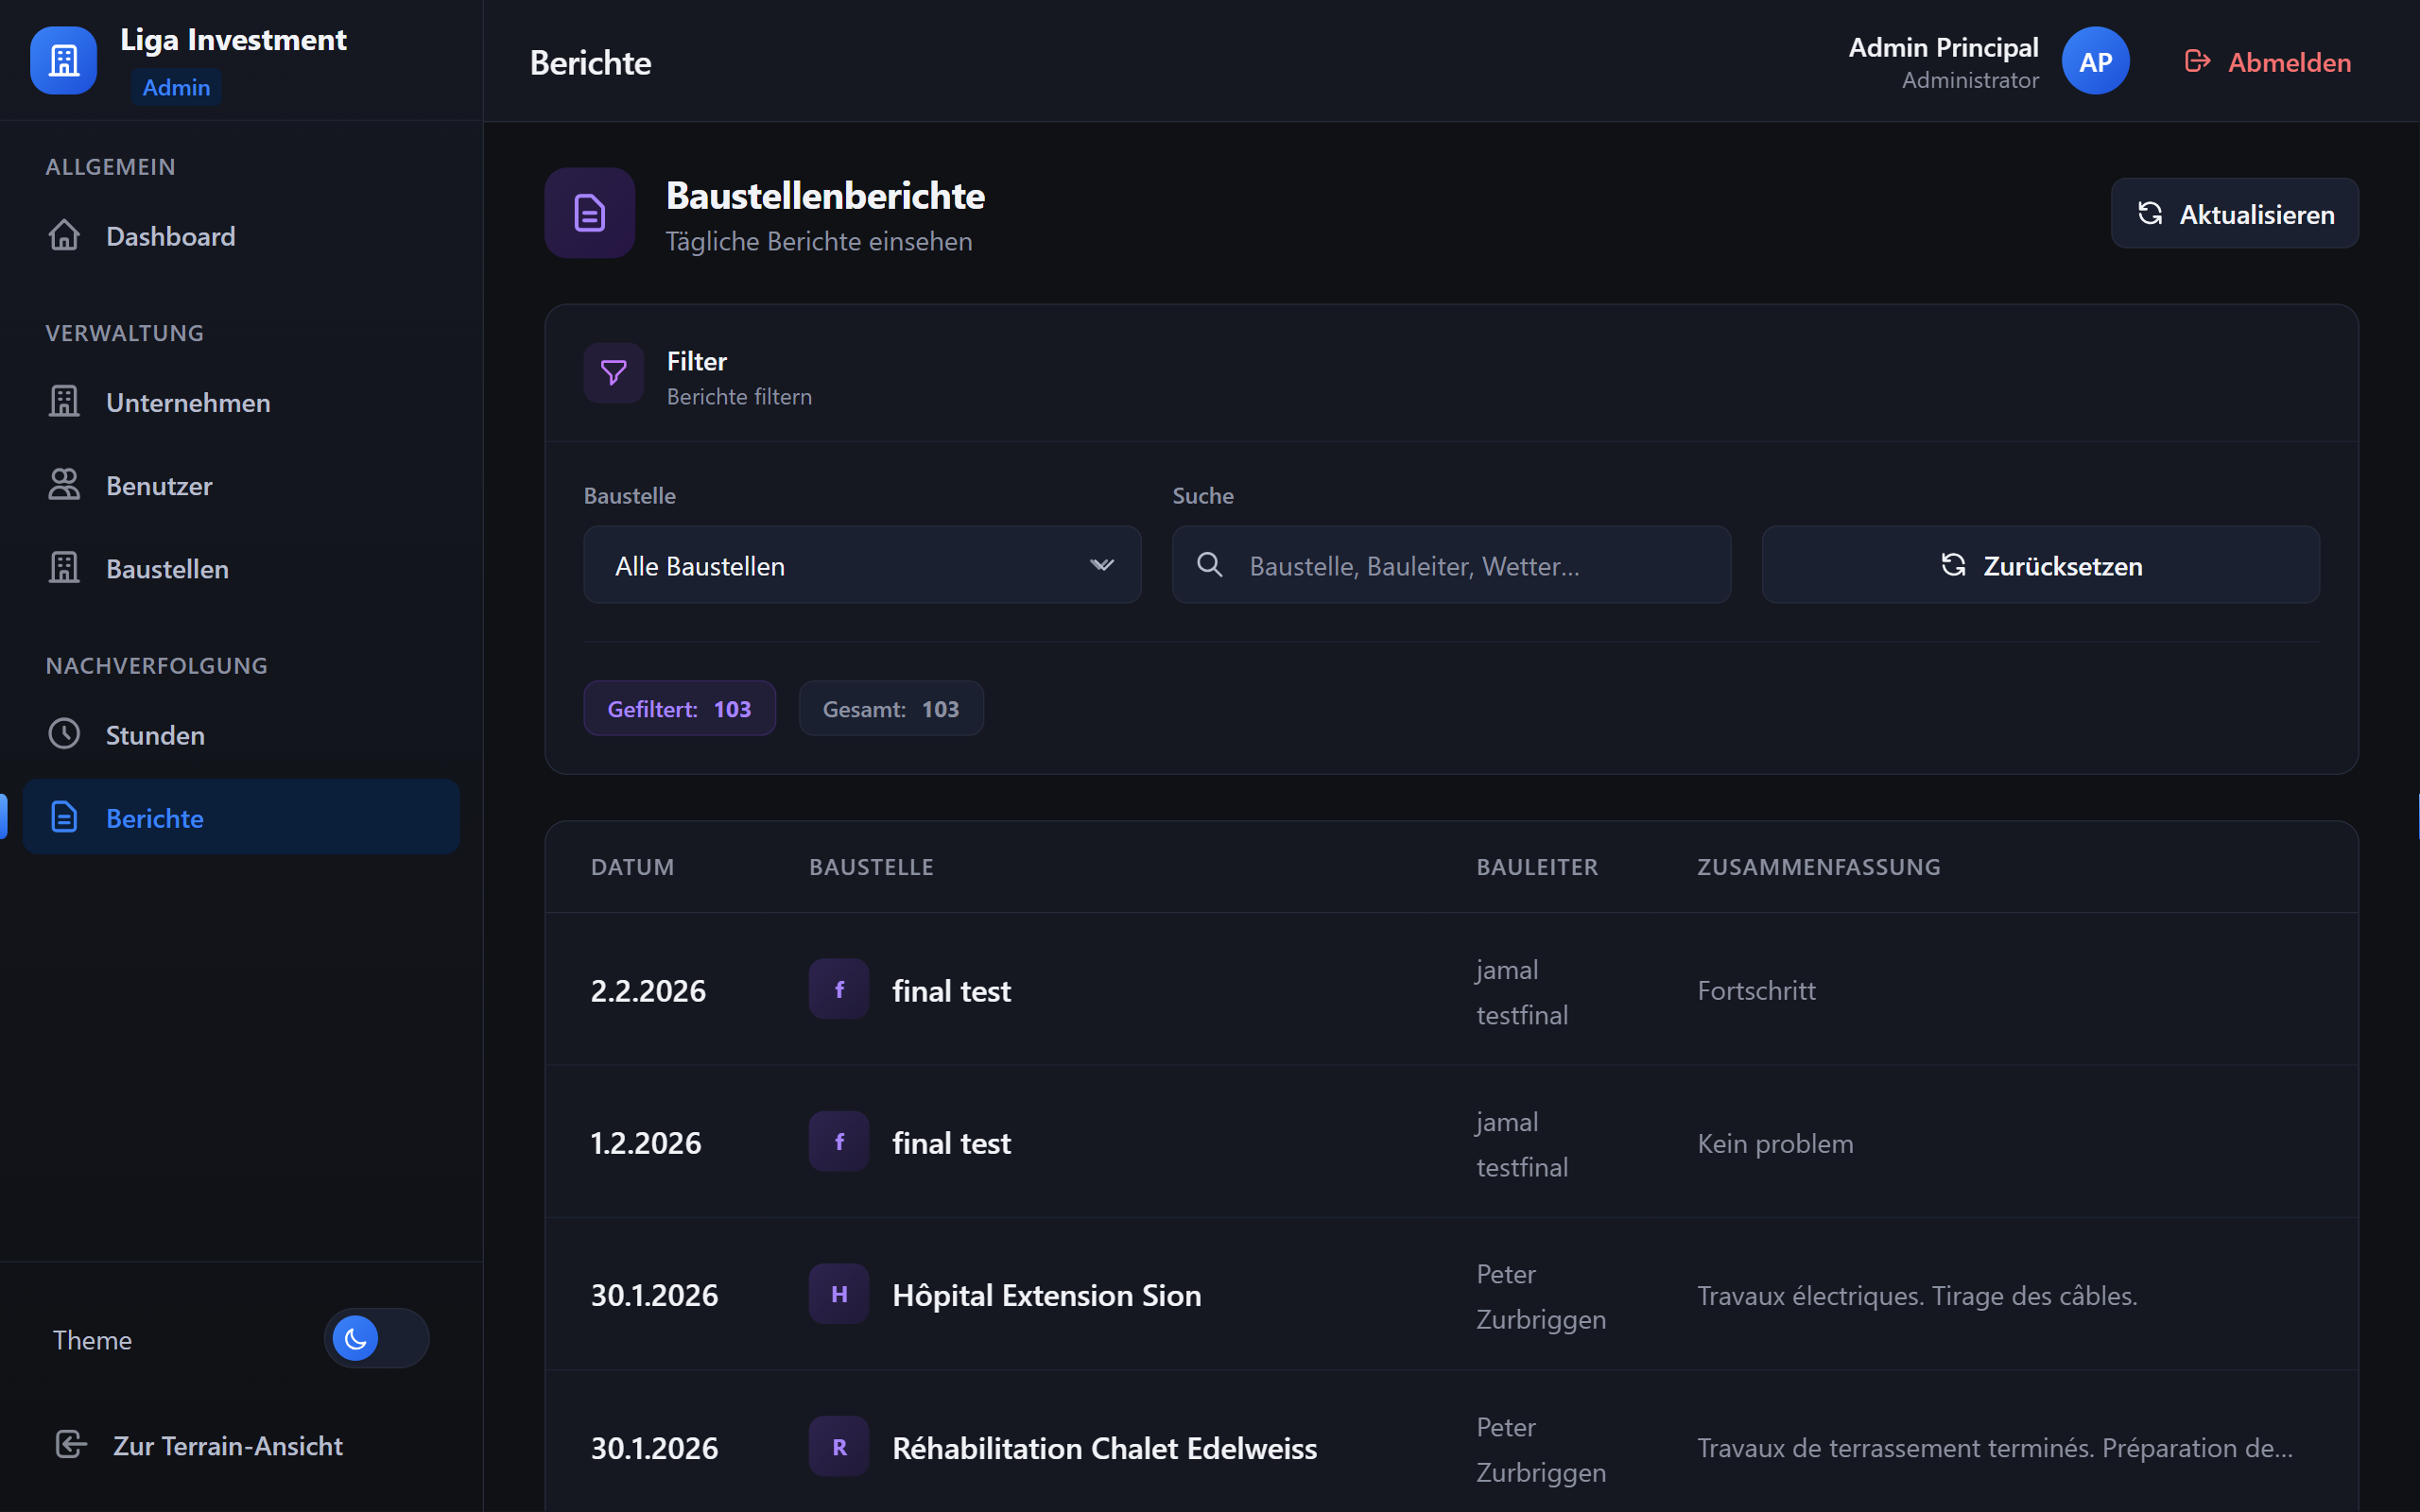This screenshot has width=2420, height=1512.
Task: Open Benutzer management page
Action: coord(159,486)
